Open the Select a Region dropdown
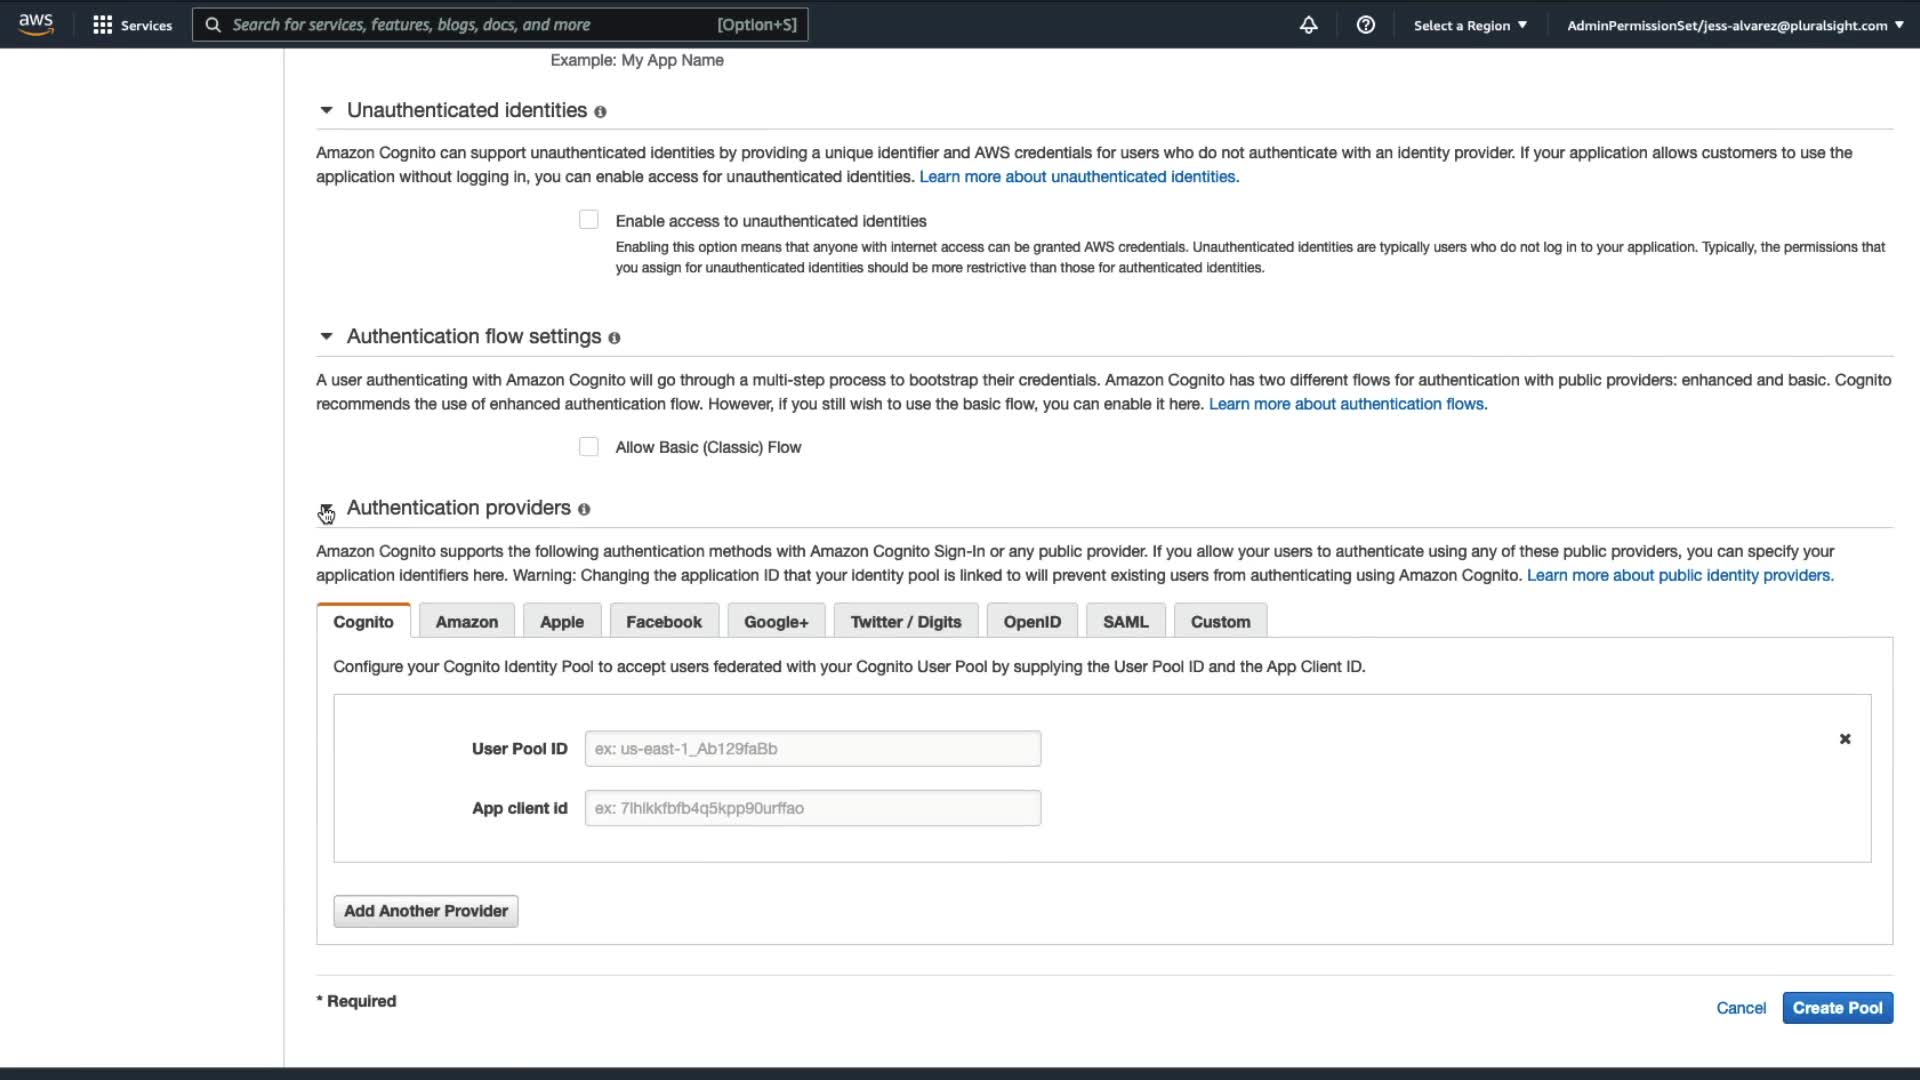 (x=1469, y=25)
